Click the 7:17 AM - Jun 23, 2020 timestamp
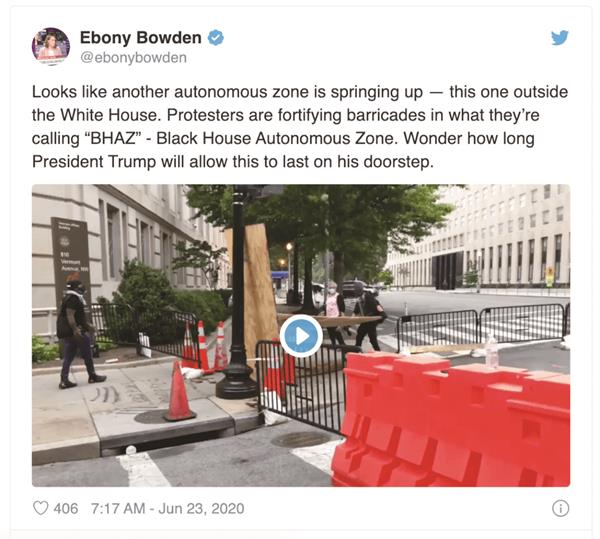The image size is (600, 539). (168, 508)
